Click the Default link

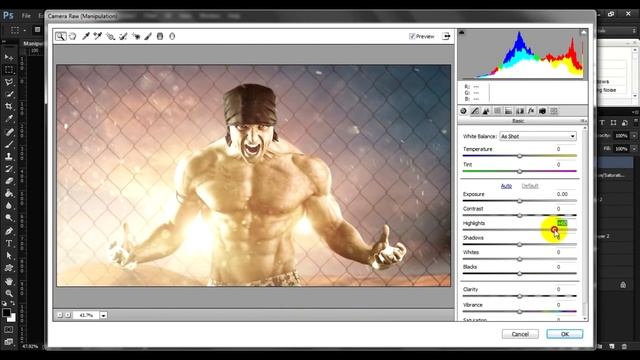(530, 186)
